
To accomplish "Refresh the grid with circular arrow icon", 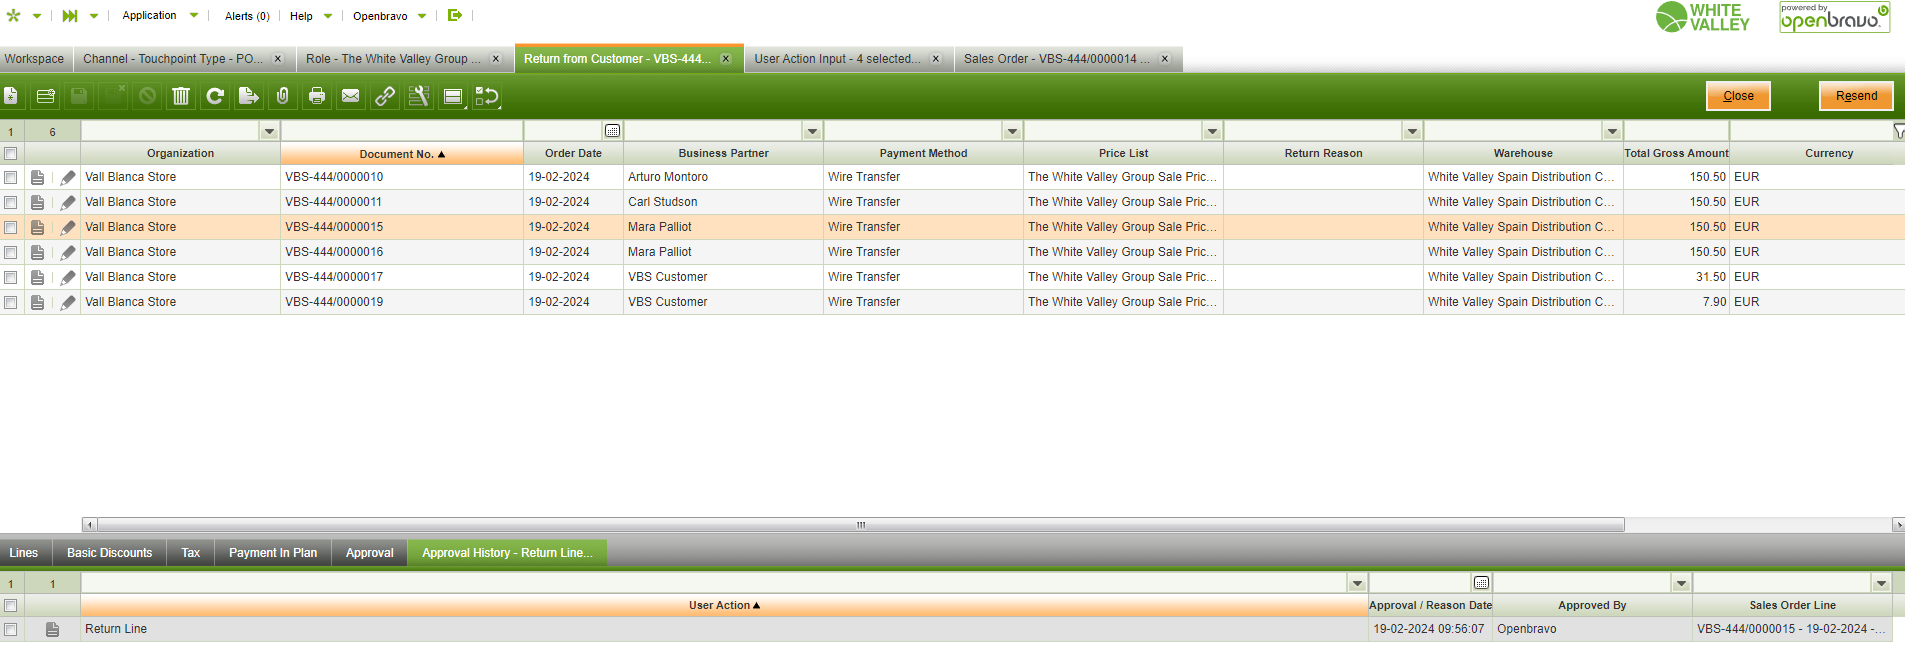I will pos(215,96).
